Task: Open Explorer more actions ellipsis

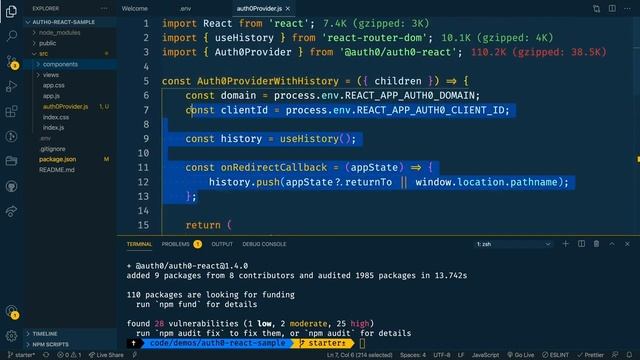Action: tap(104, 8)
